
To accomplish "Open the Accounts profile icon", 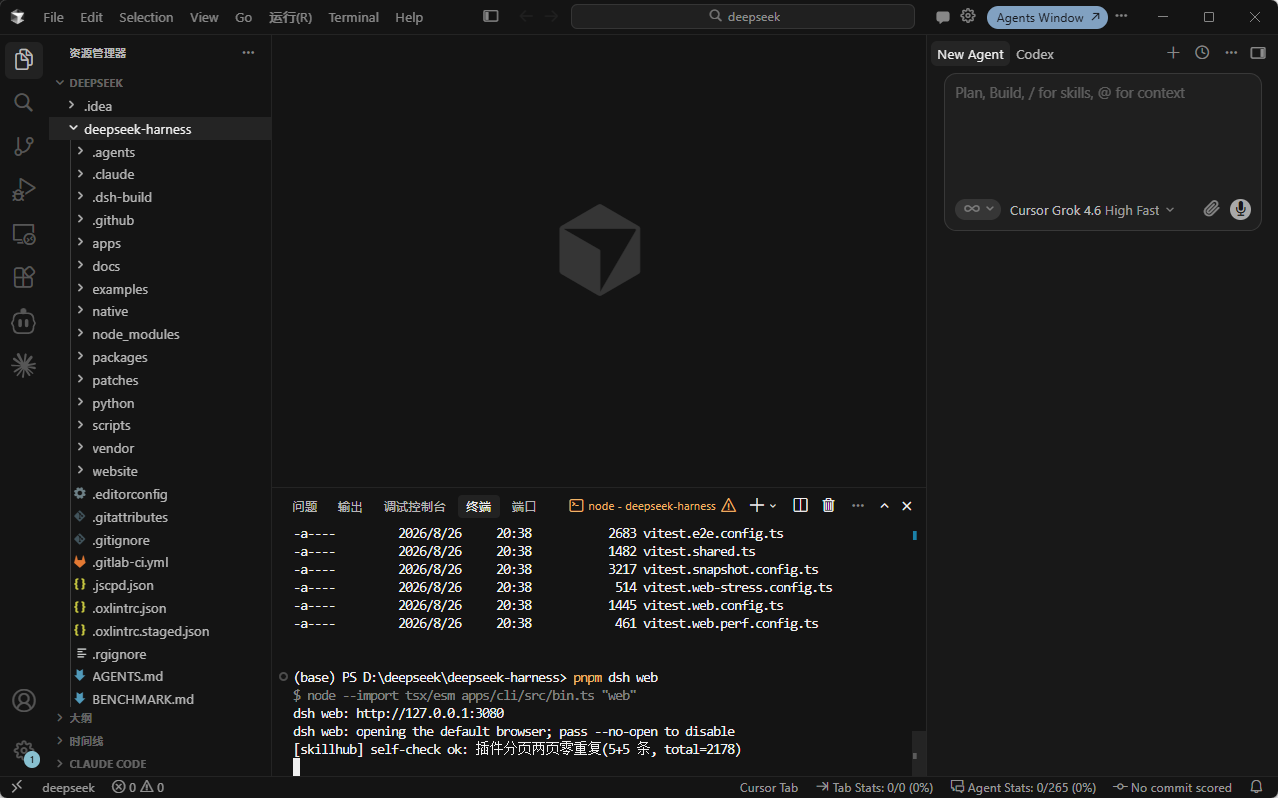I will click(24, 700).
